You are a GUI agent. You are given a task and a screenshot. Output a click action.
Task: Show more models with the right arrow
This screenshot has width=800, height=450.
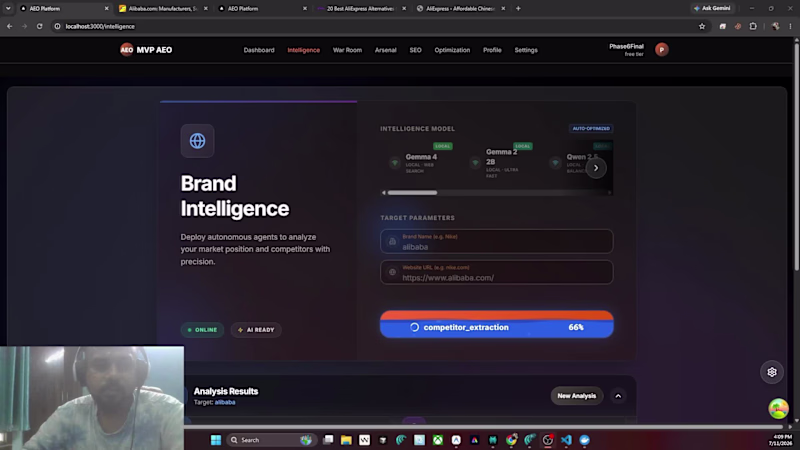[595, 168]
